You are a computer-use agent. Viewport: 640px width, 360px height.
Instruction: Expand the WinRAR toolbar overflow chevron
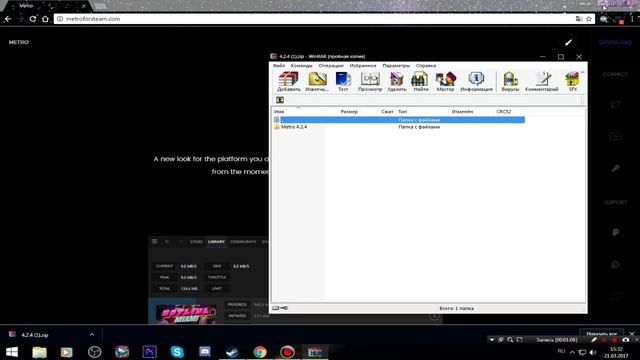pos(582,73)
